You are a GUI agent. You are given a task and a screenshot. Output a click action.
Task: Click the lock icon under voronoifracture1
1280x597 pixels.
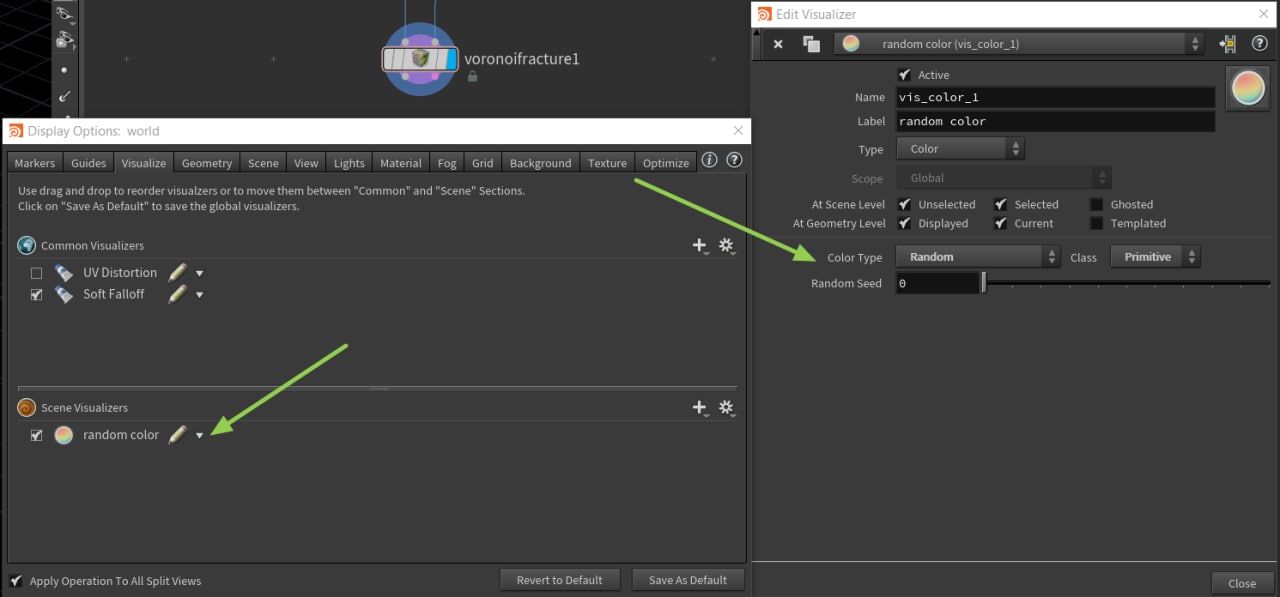click(x=472, y=77)
